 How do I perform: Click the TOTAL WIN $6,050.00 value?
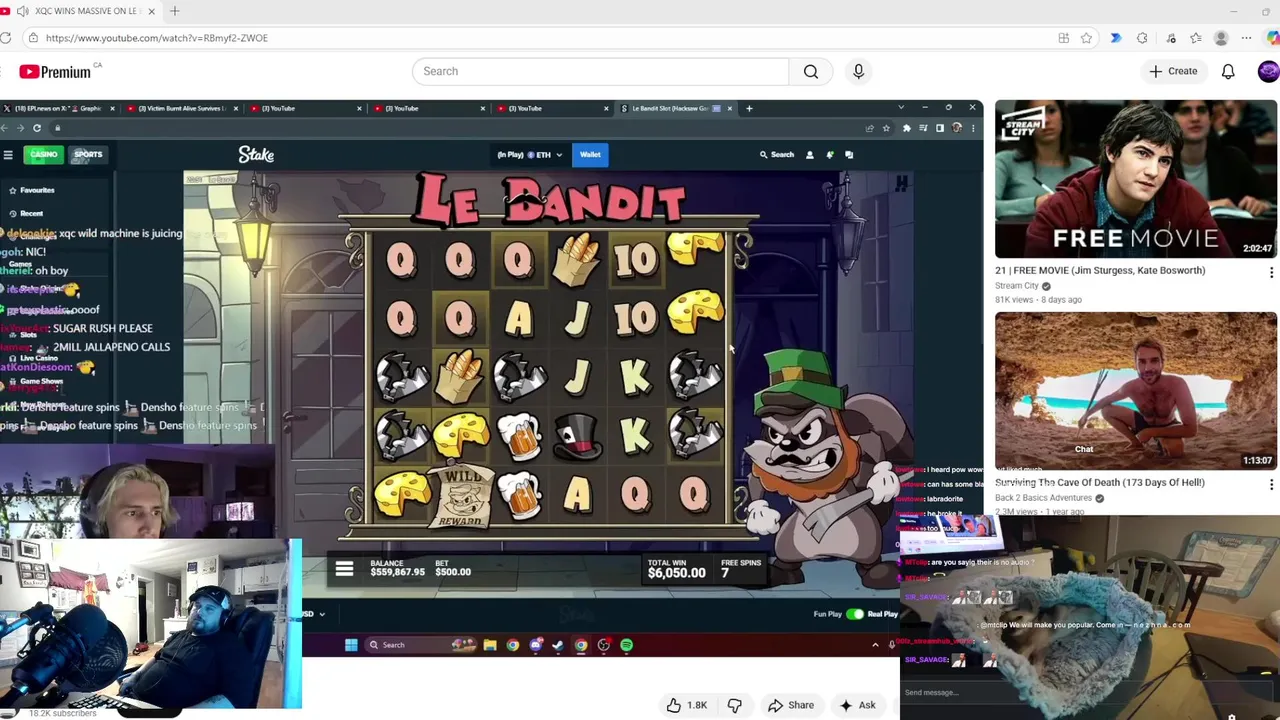pyautogui.click(x=676, y=573)
